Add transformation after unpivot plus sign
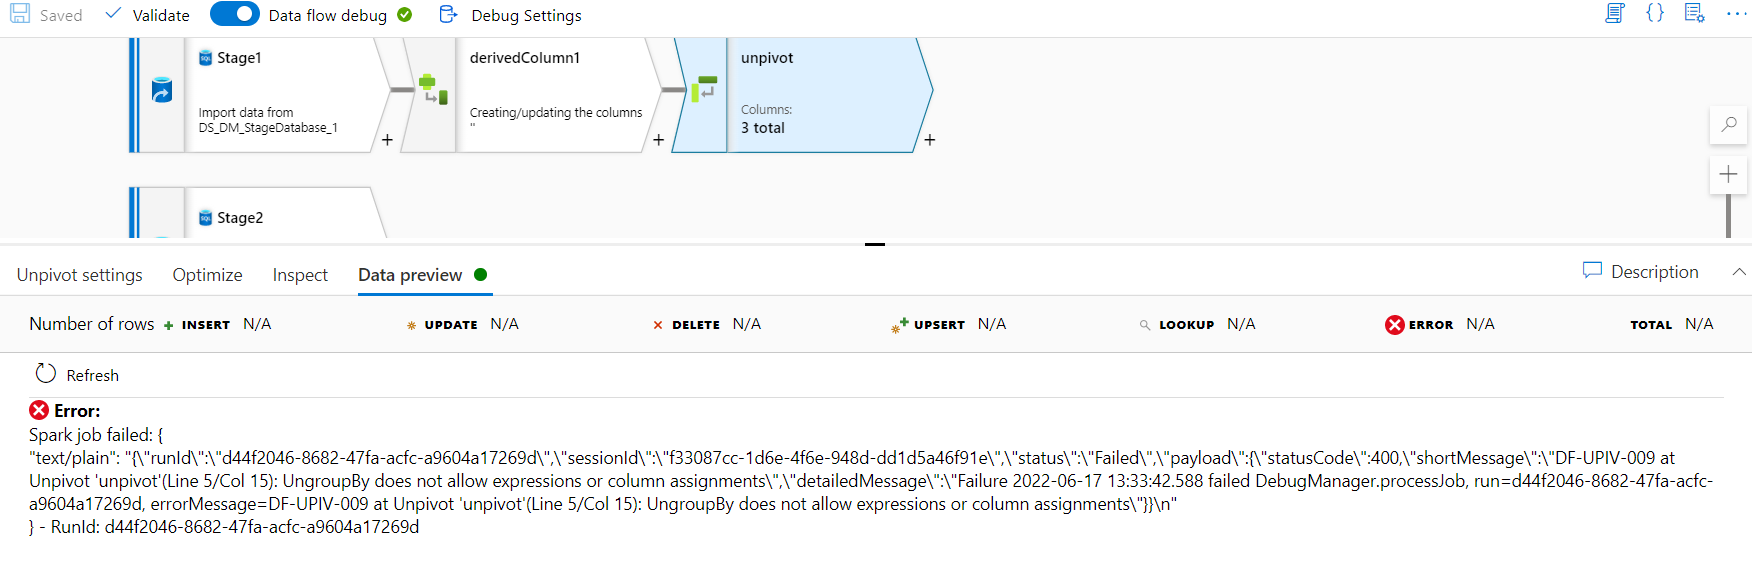The width and height of the screenshot is (1752, 582). [930, 140]
